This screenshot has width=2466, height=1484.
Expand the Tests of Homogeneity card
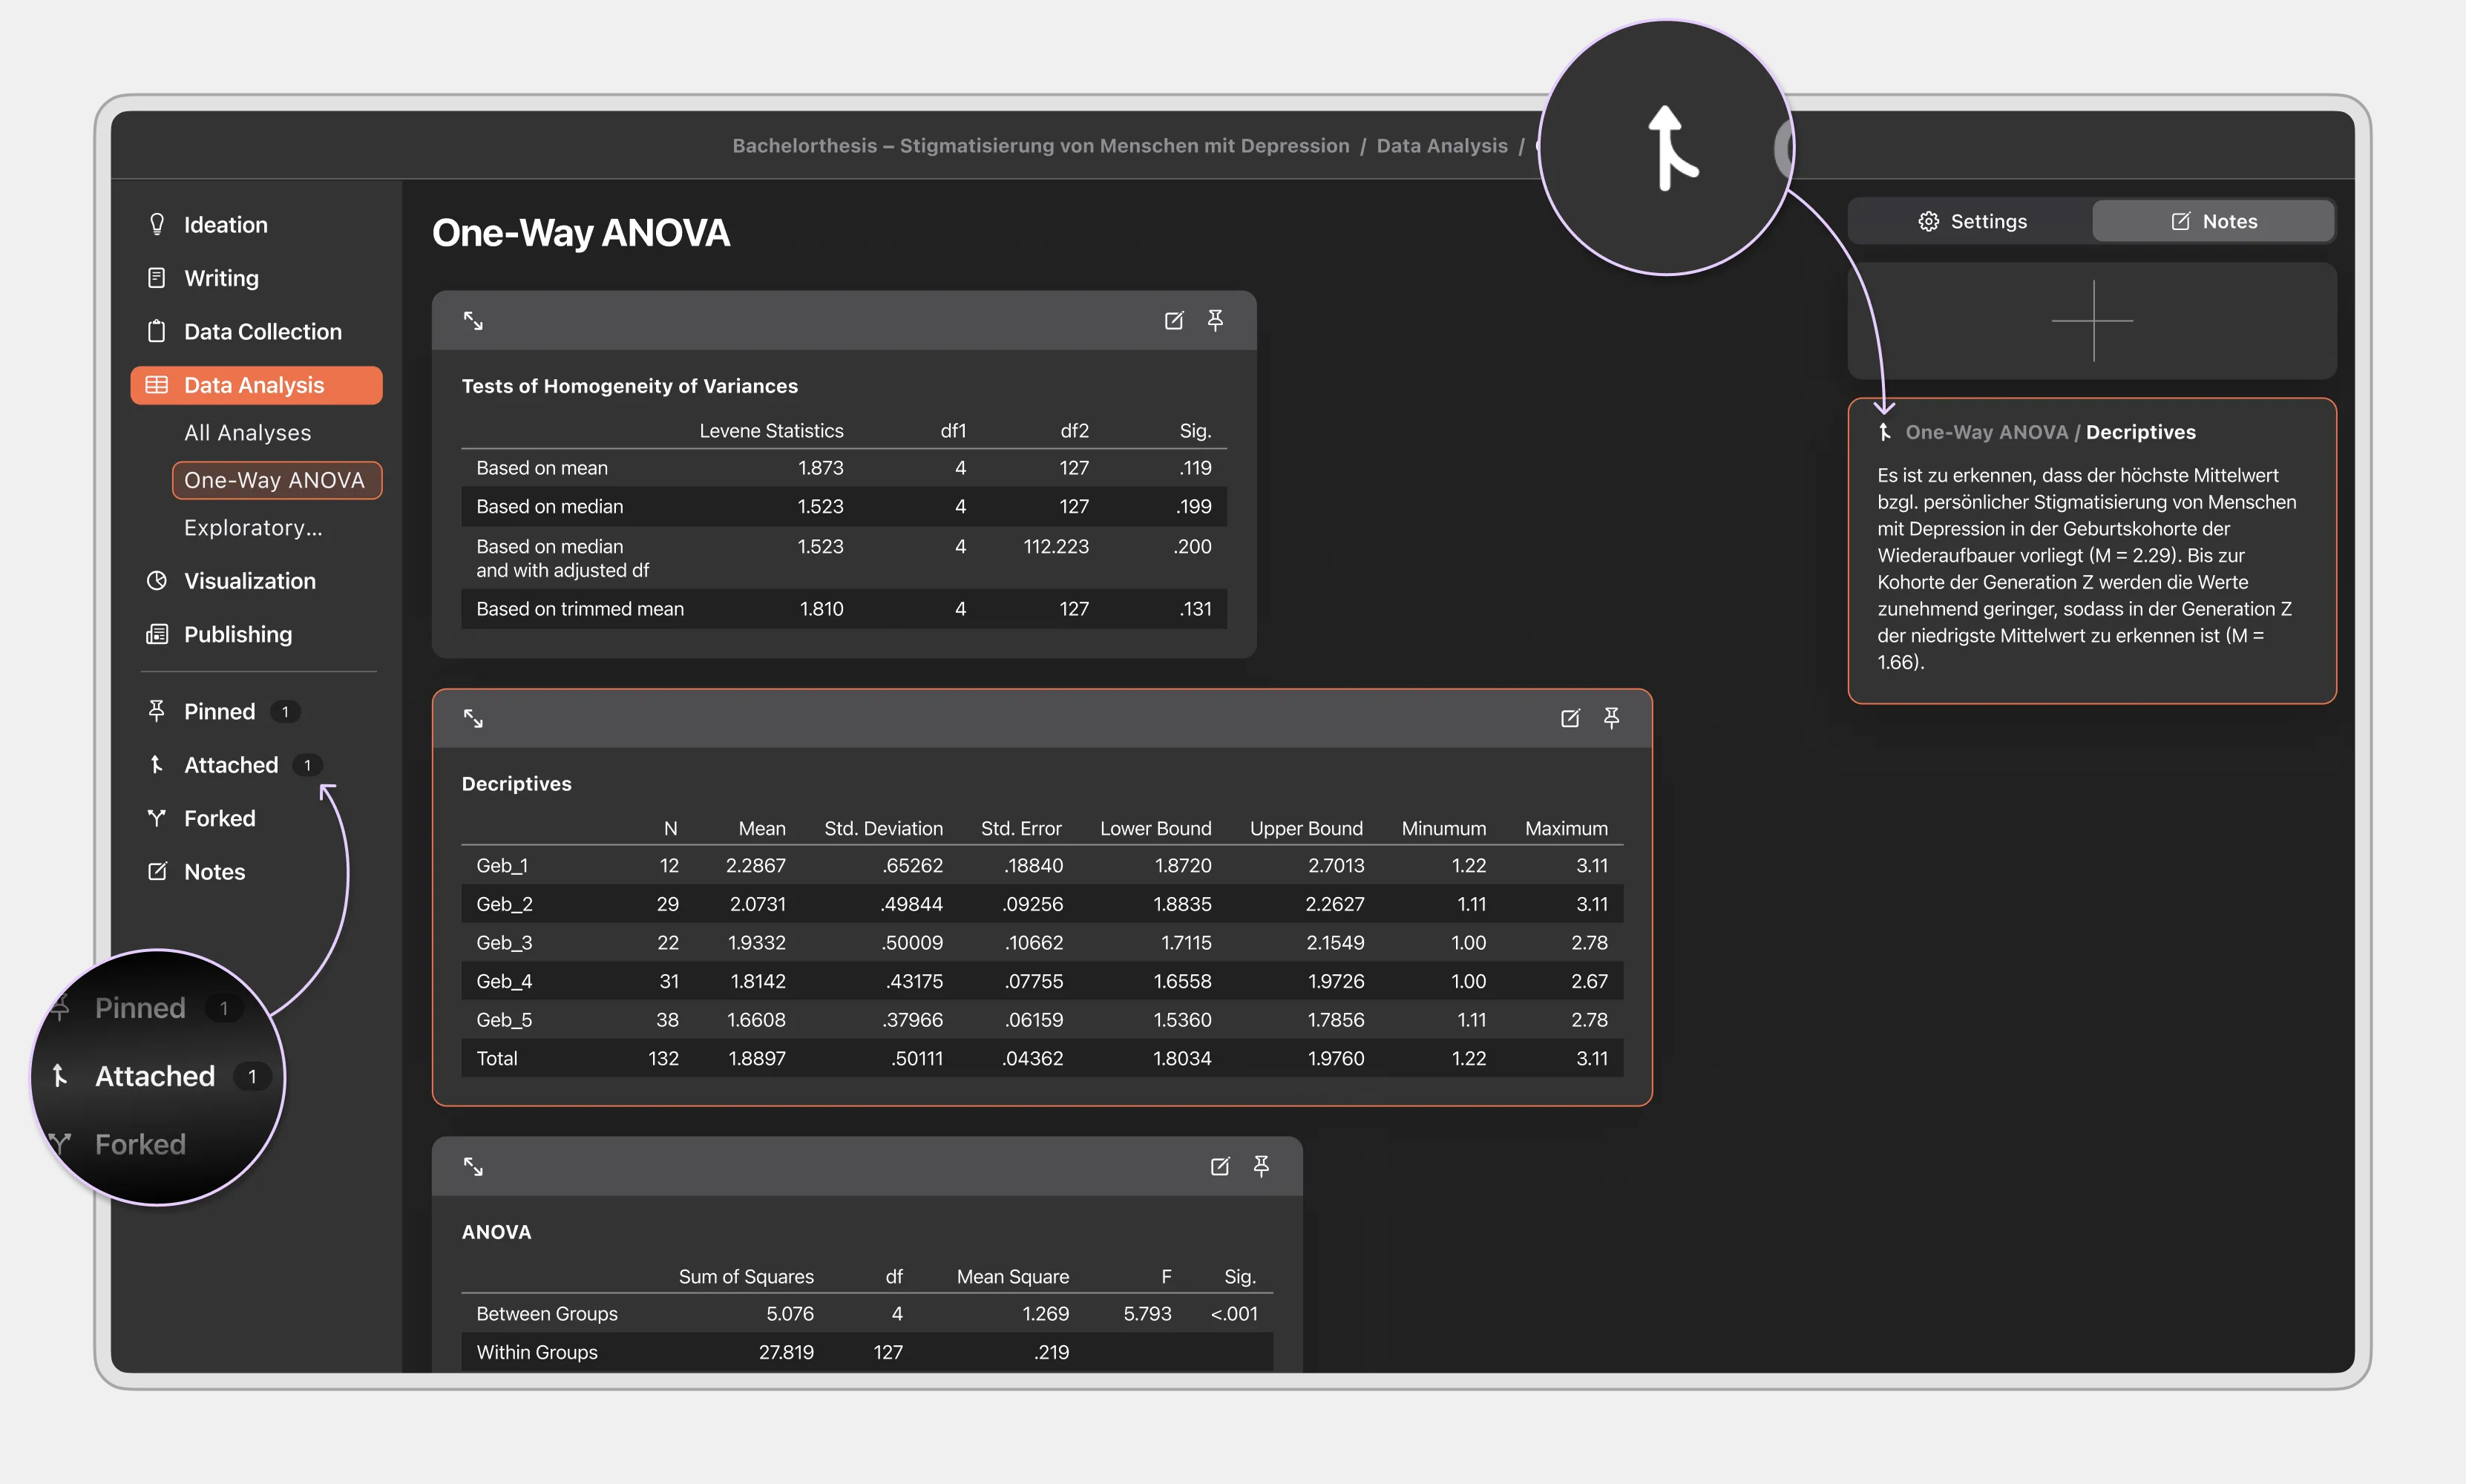[473, 321]
